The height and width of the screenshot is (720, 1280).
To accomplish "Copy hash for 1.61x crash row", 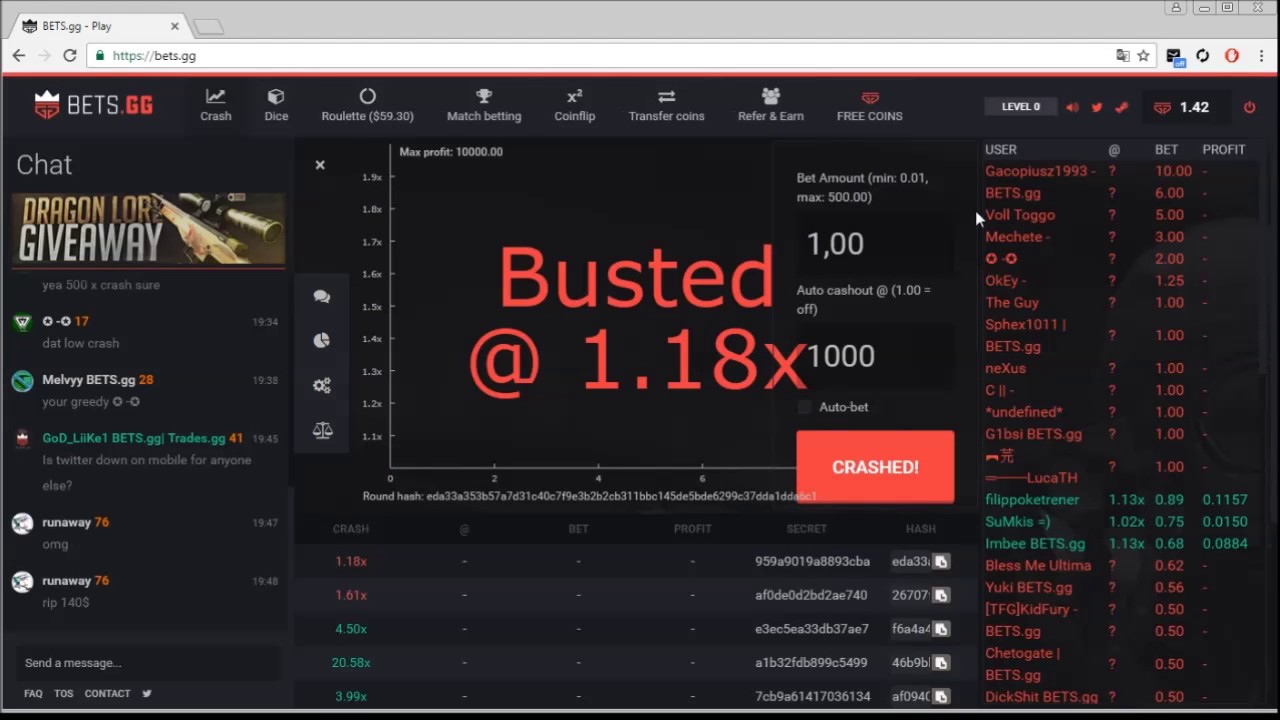I will coord(941,595).
